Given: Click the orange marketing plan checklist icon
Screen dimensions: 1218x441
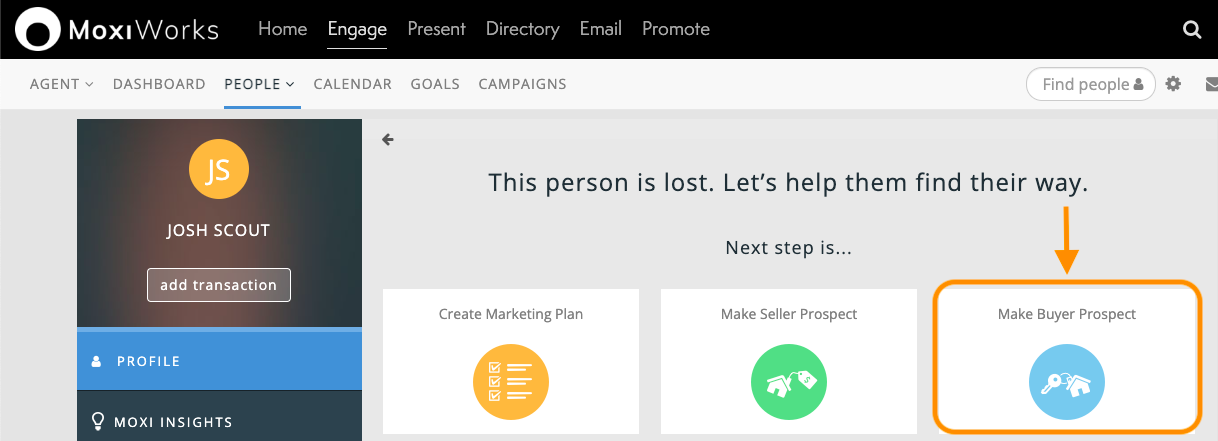Looking at the screenshot, I should click(511, 383).
